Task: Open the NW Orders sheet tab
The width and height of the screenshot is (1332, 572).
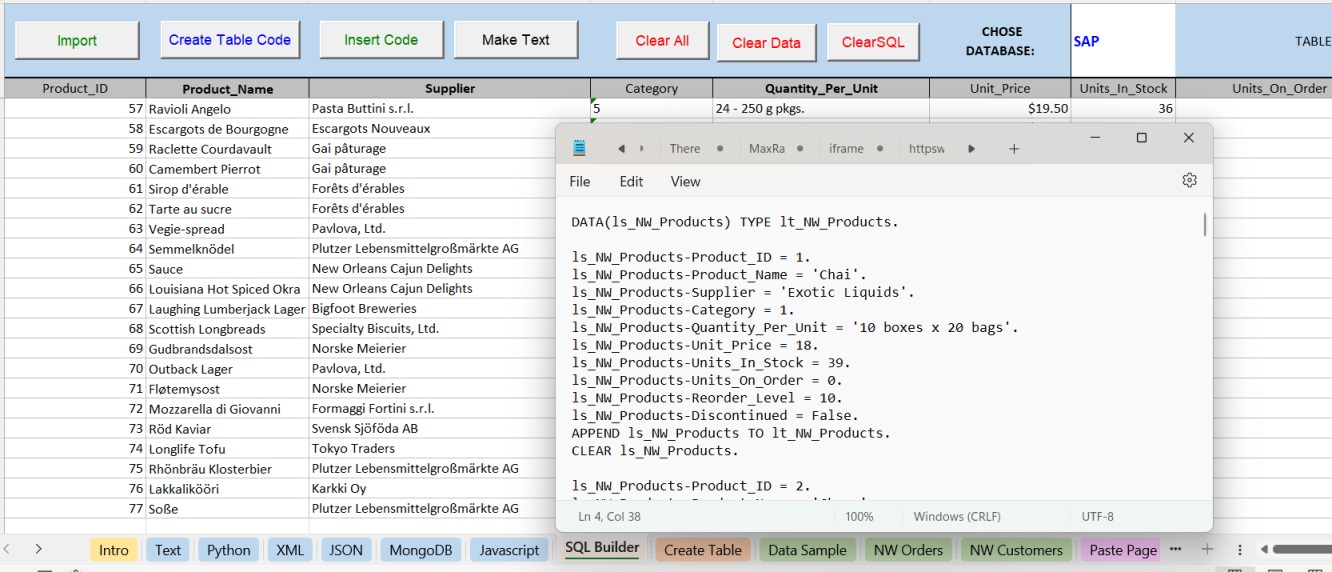Action: pos(908,550)
